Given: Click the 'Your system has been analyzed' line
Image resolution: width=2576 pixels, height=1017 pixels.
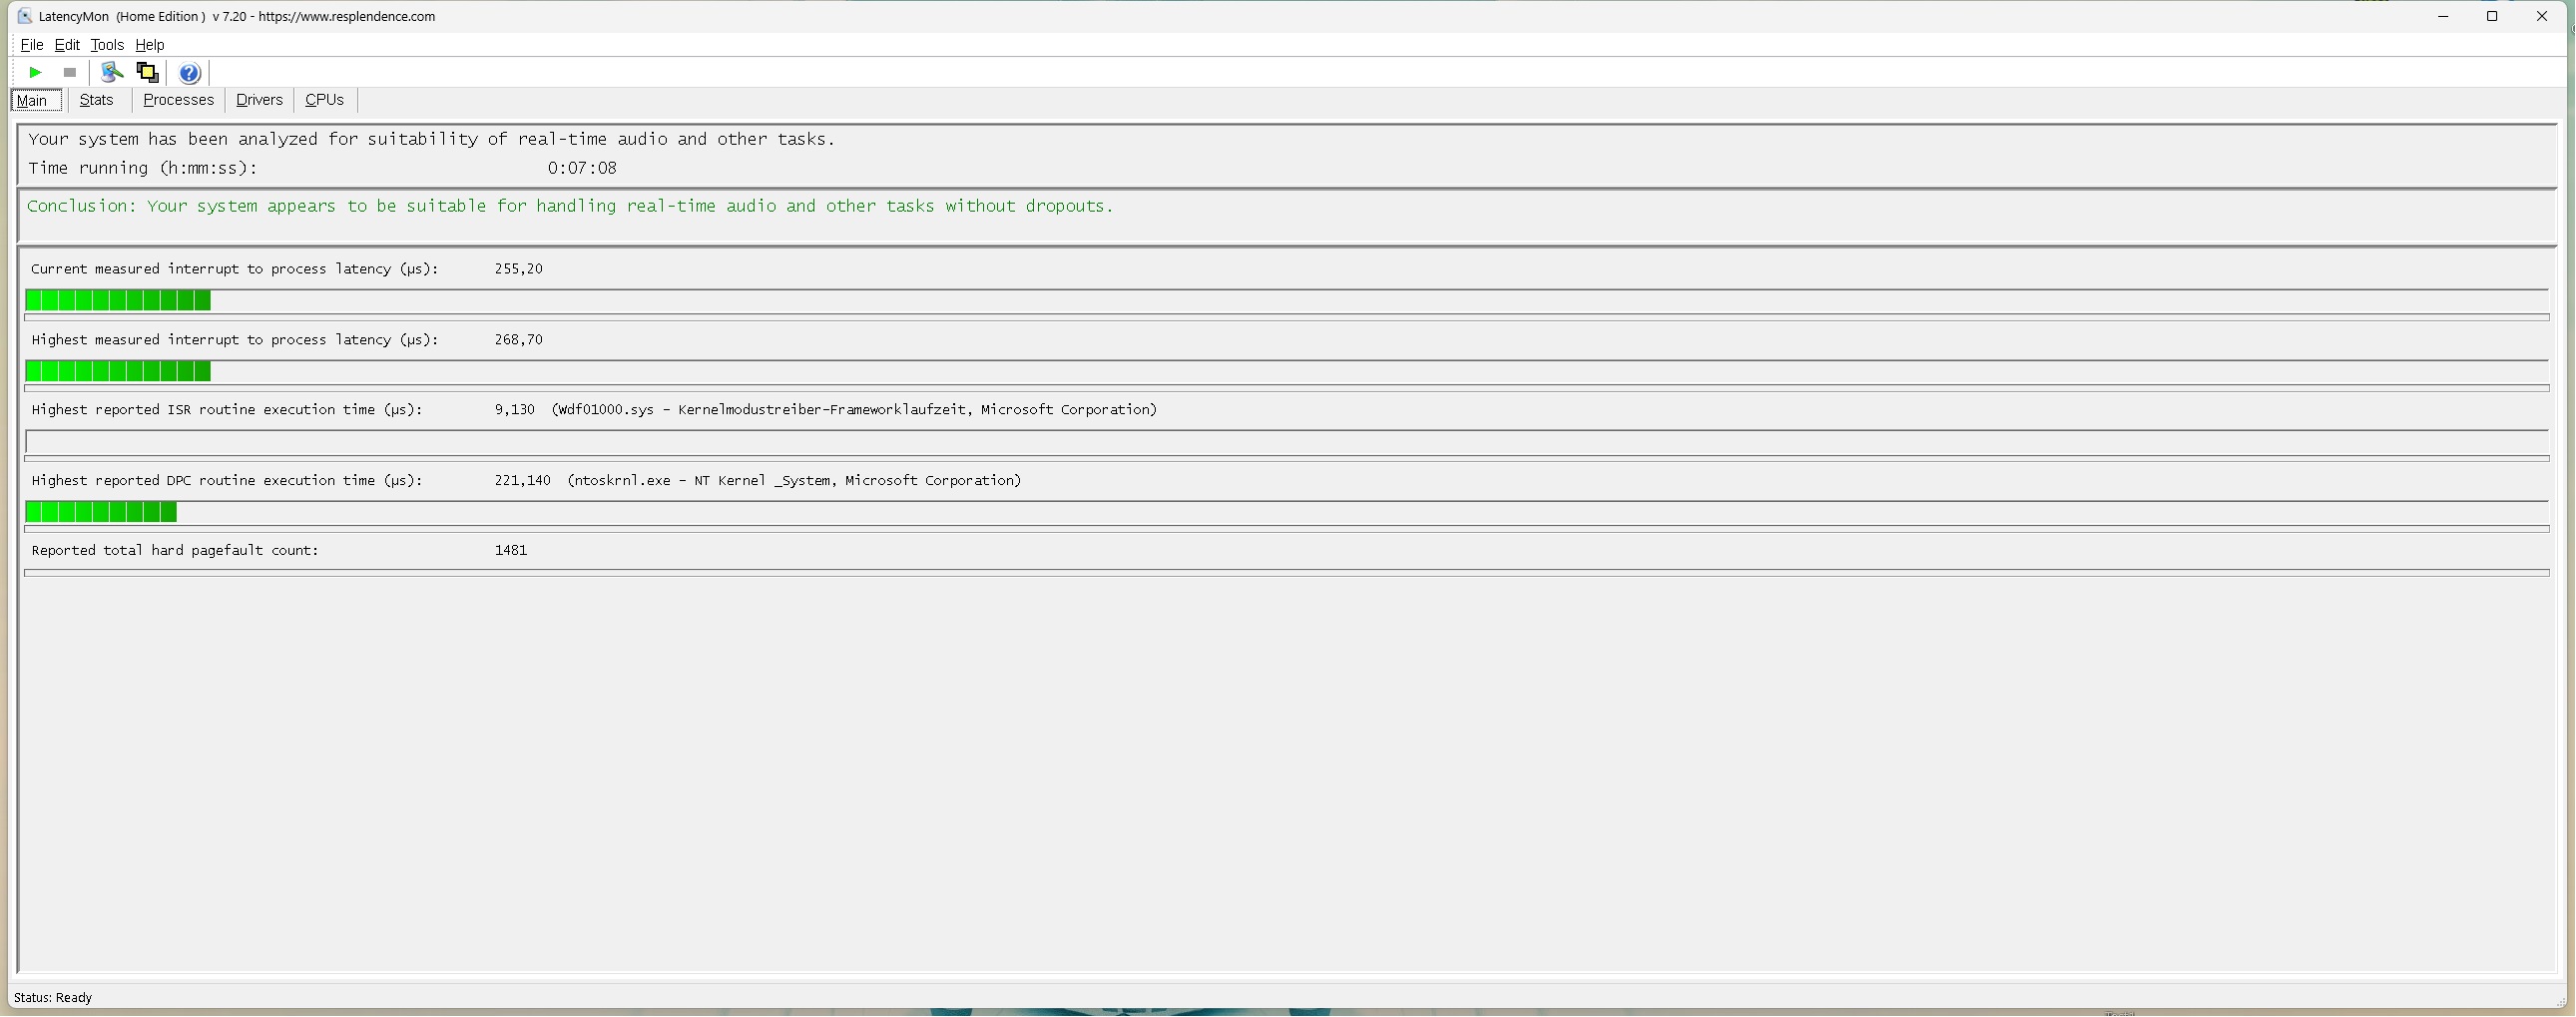Looking at the screenshot, I should click(431, 139).
